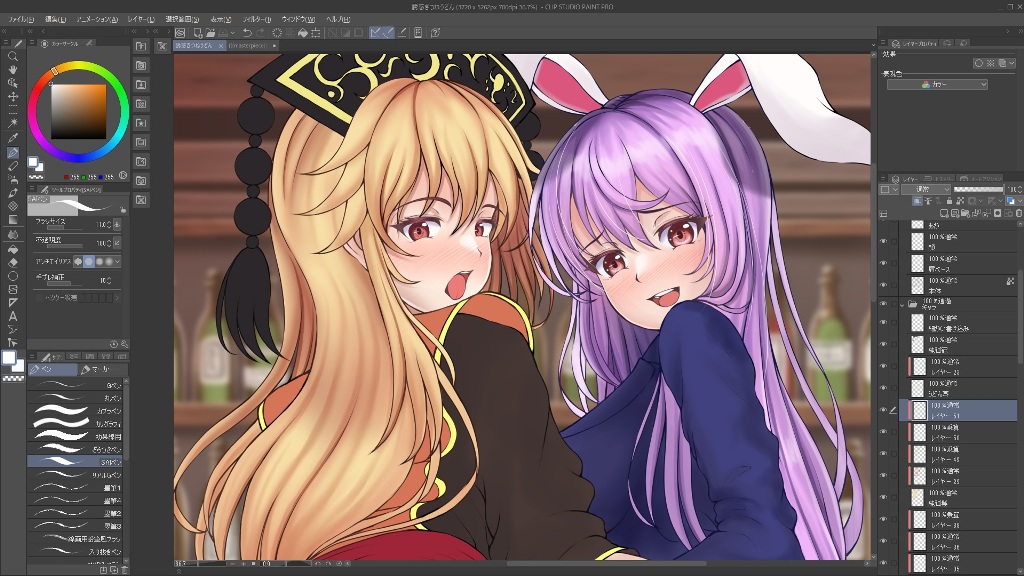Image resolution: width=1024 pixels, height=576 pixels.
Task: Open the ウィンドウ(W) menu
Action: [298, 20]
